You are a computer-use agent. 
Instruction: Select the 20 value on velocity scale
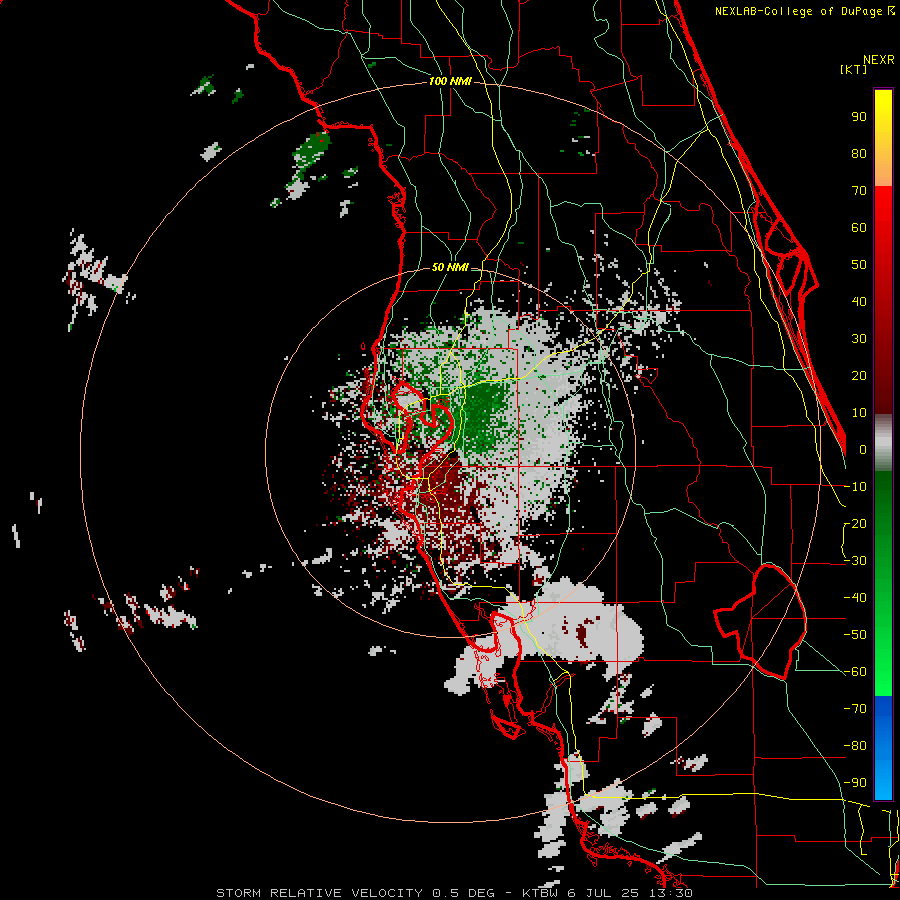pos(859,375)
